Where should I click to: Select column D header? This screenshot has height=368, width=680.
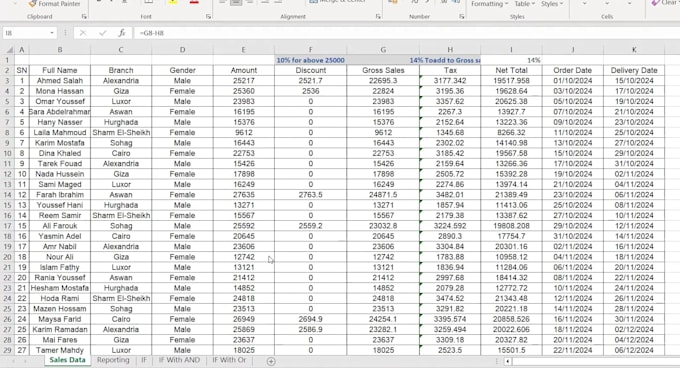click(x=183, y=50)
